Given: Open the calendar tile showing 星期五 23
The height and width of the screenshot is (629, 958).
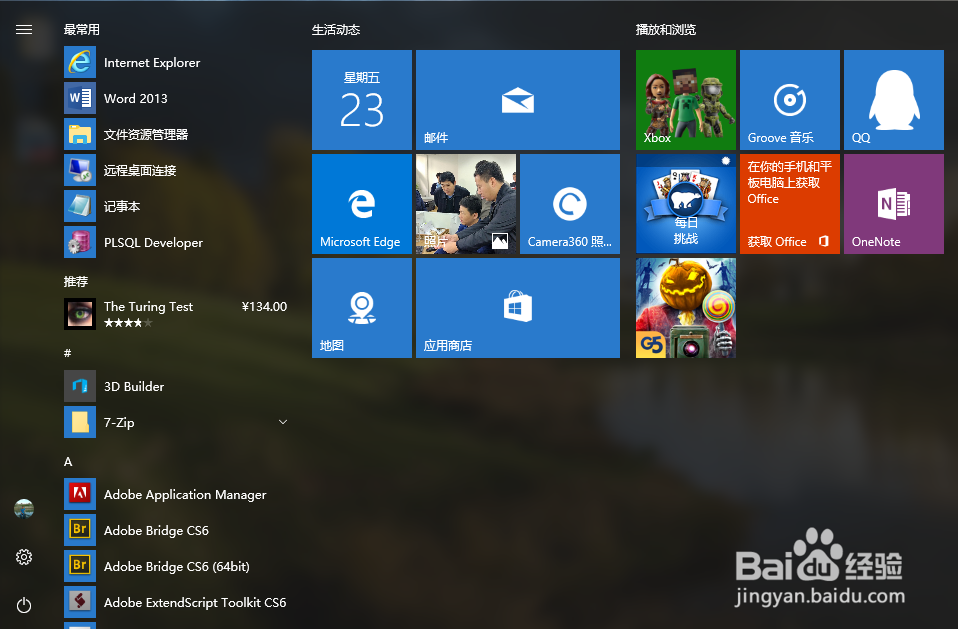Looking at the screenshot, I should pos(362,100).
